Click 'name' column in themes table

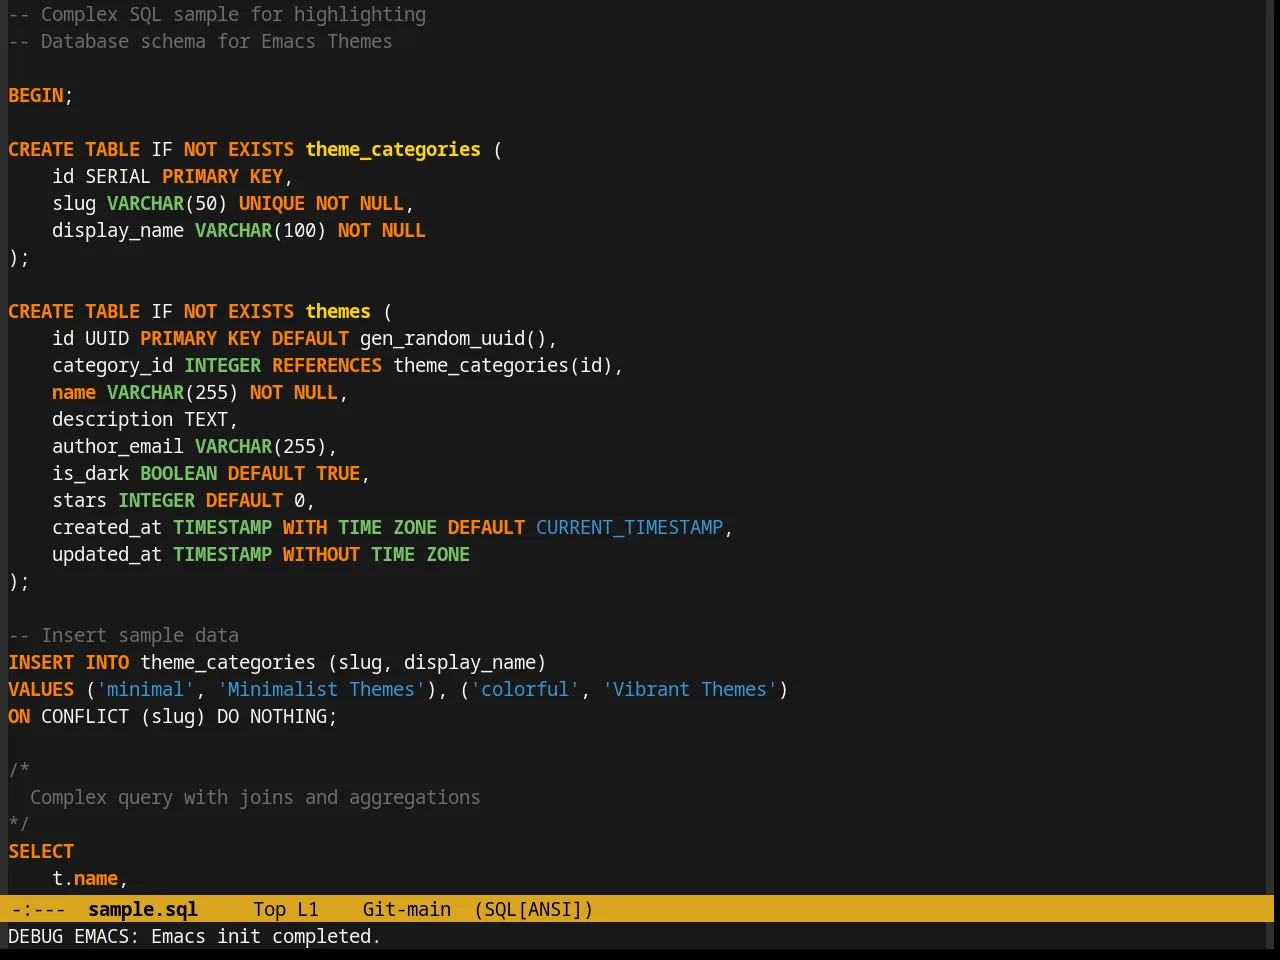point(74,392)
